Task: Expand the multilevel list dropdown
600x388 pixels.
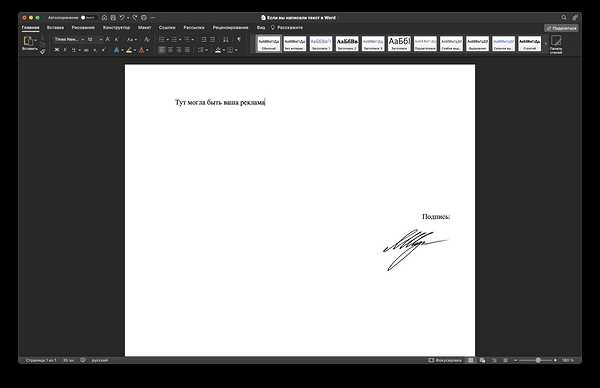Action: click(x=192, y=39)
